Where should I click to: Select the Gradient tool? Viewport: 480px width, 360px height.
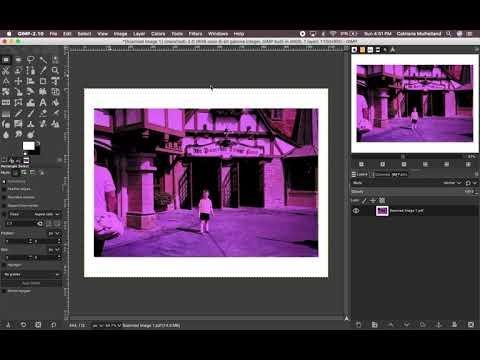[6, 113]
